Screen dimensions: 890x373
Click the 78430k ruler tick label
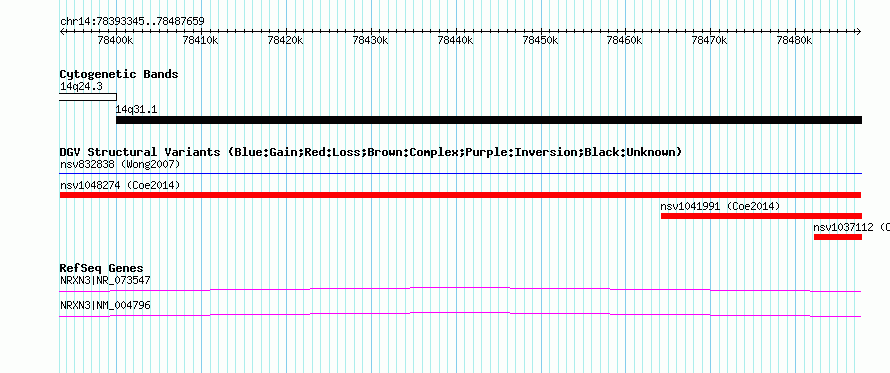pos(371,40)
